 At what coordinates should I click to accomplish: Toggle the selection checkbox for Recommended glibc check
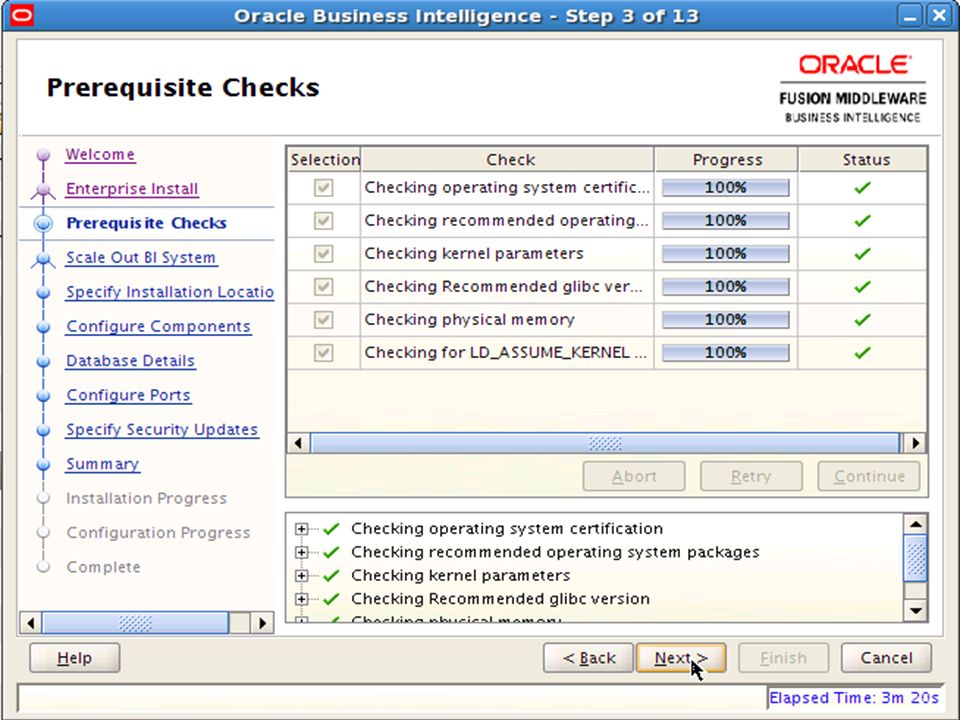click(x=323, y=287)
